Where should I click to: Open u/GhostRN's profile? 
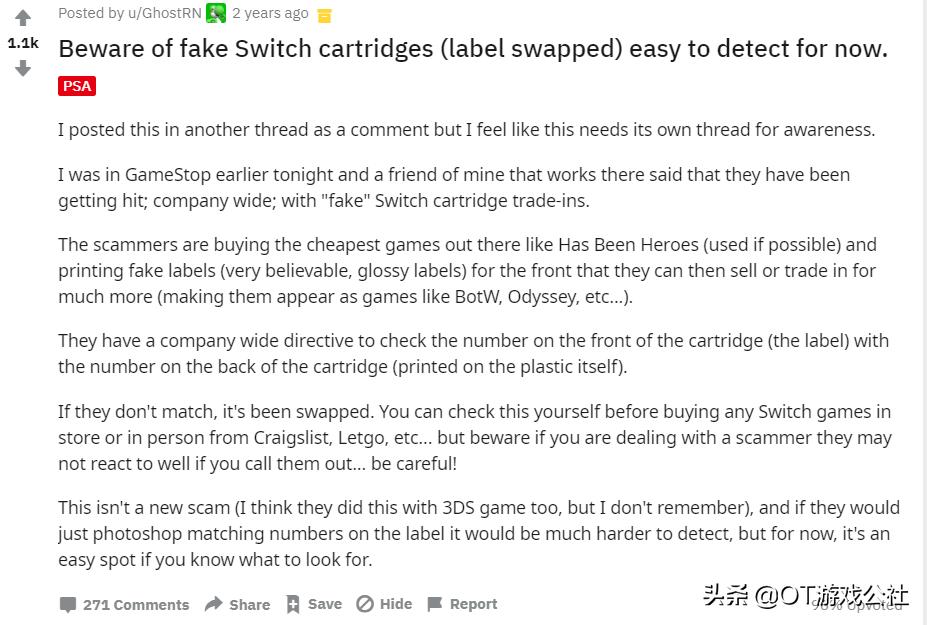pos(164,13)
